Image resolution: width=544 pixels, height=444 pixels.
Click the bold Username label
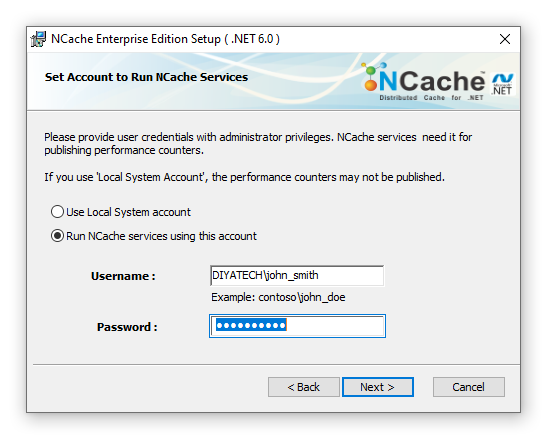click(123, 276)
